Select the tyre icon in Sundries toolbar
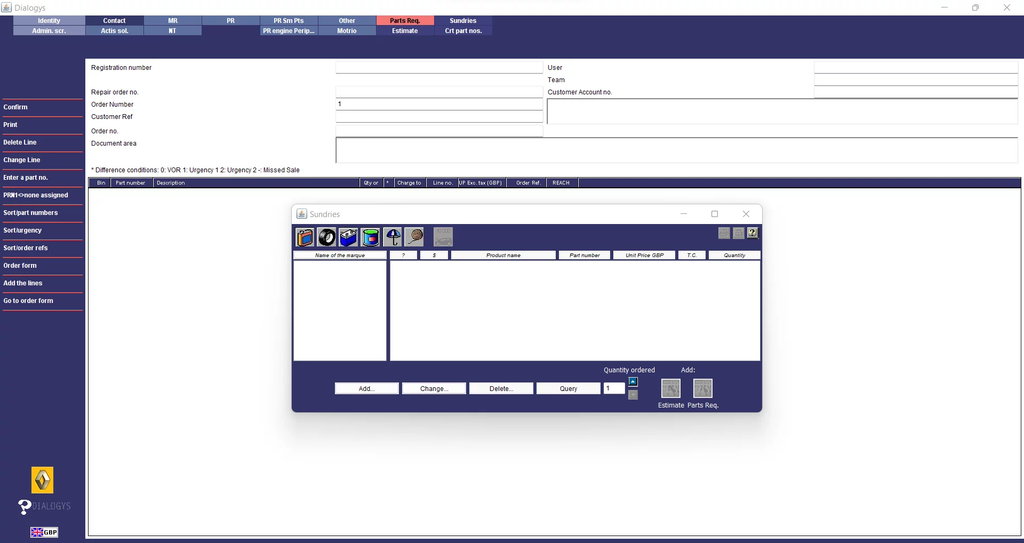 326,237
